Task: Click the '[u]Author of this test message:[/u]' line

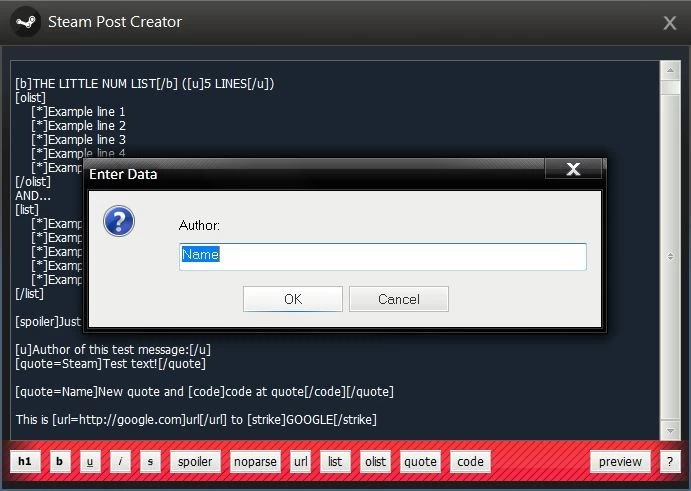Action: click(113, 350)
